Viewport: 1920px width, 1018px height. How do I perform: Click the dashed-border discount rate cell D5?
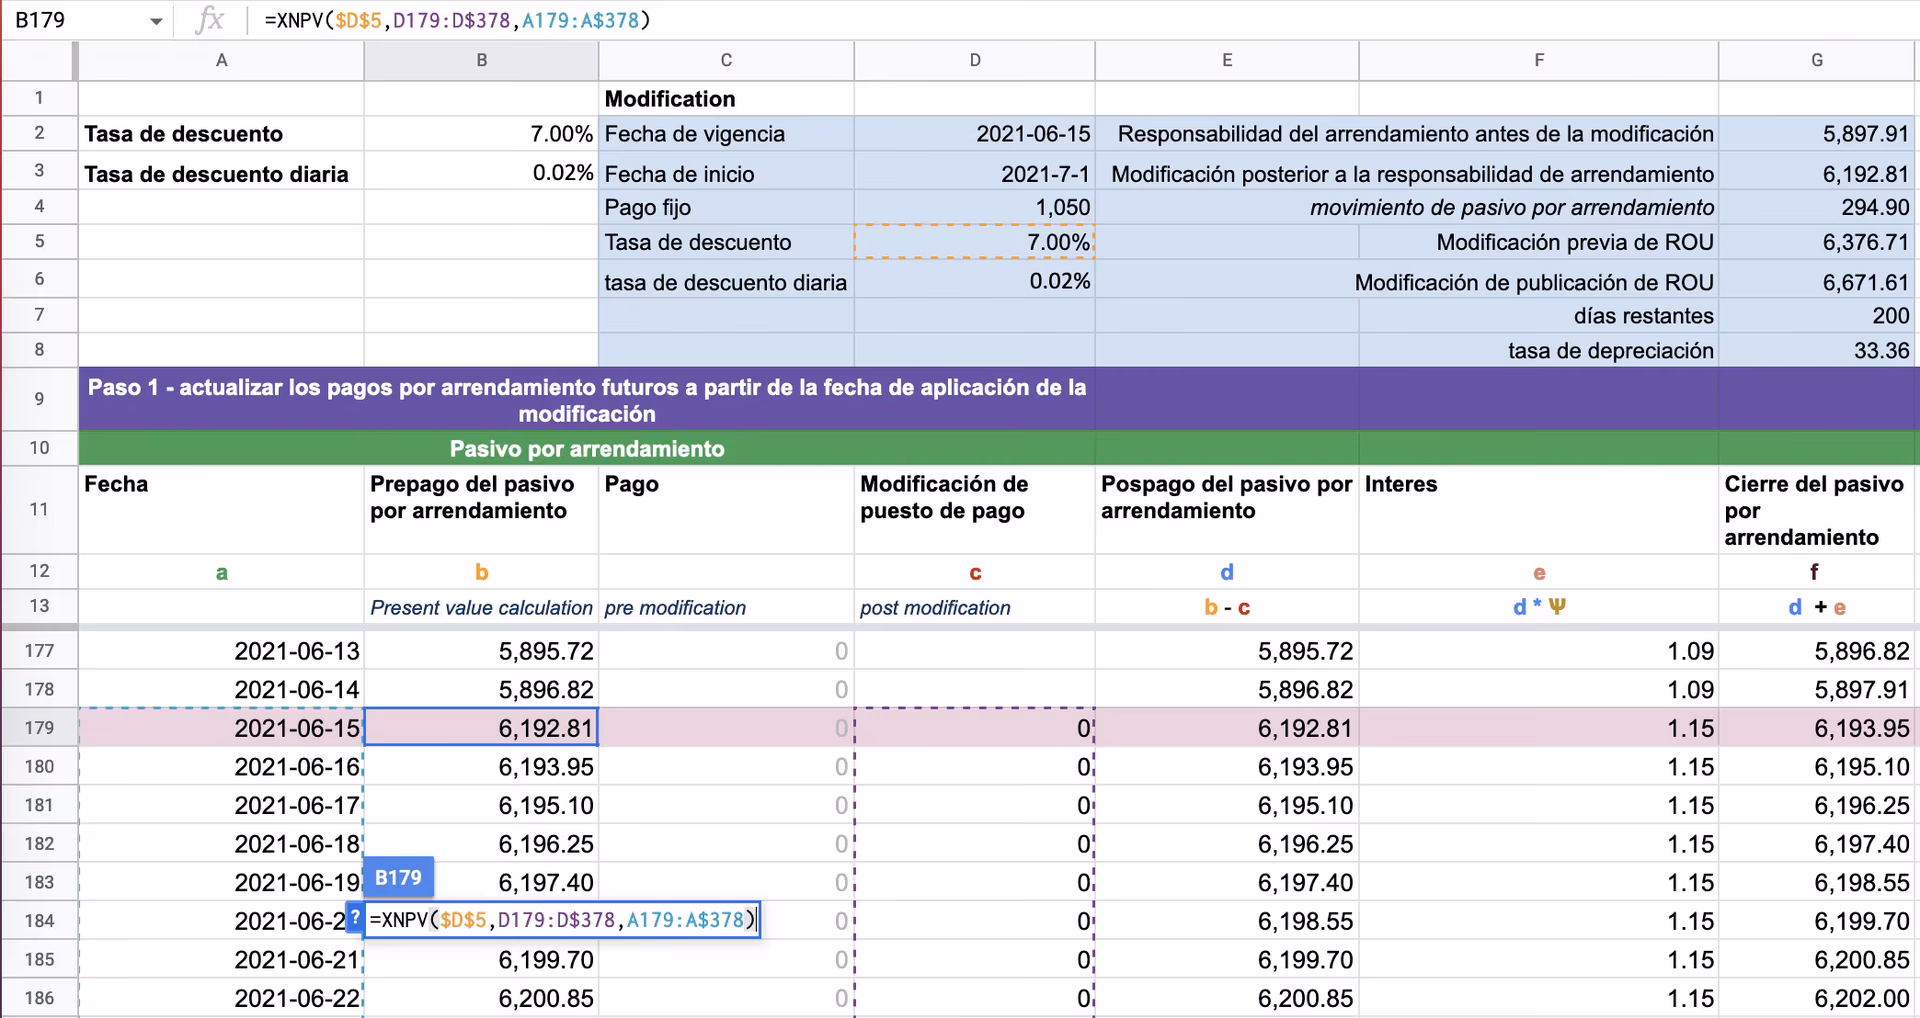click(973, 242)
